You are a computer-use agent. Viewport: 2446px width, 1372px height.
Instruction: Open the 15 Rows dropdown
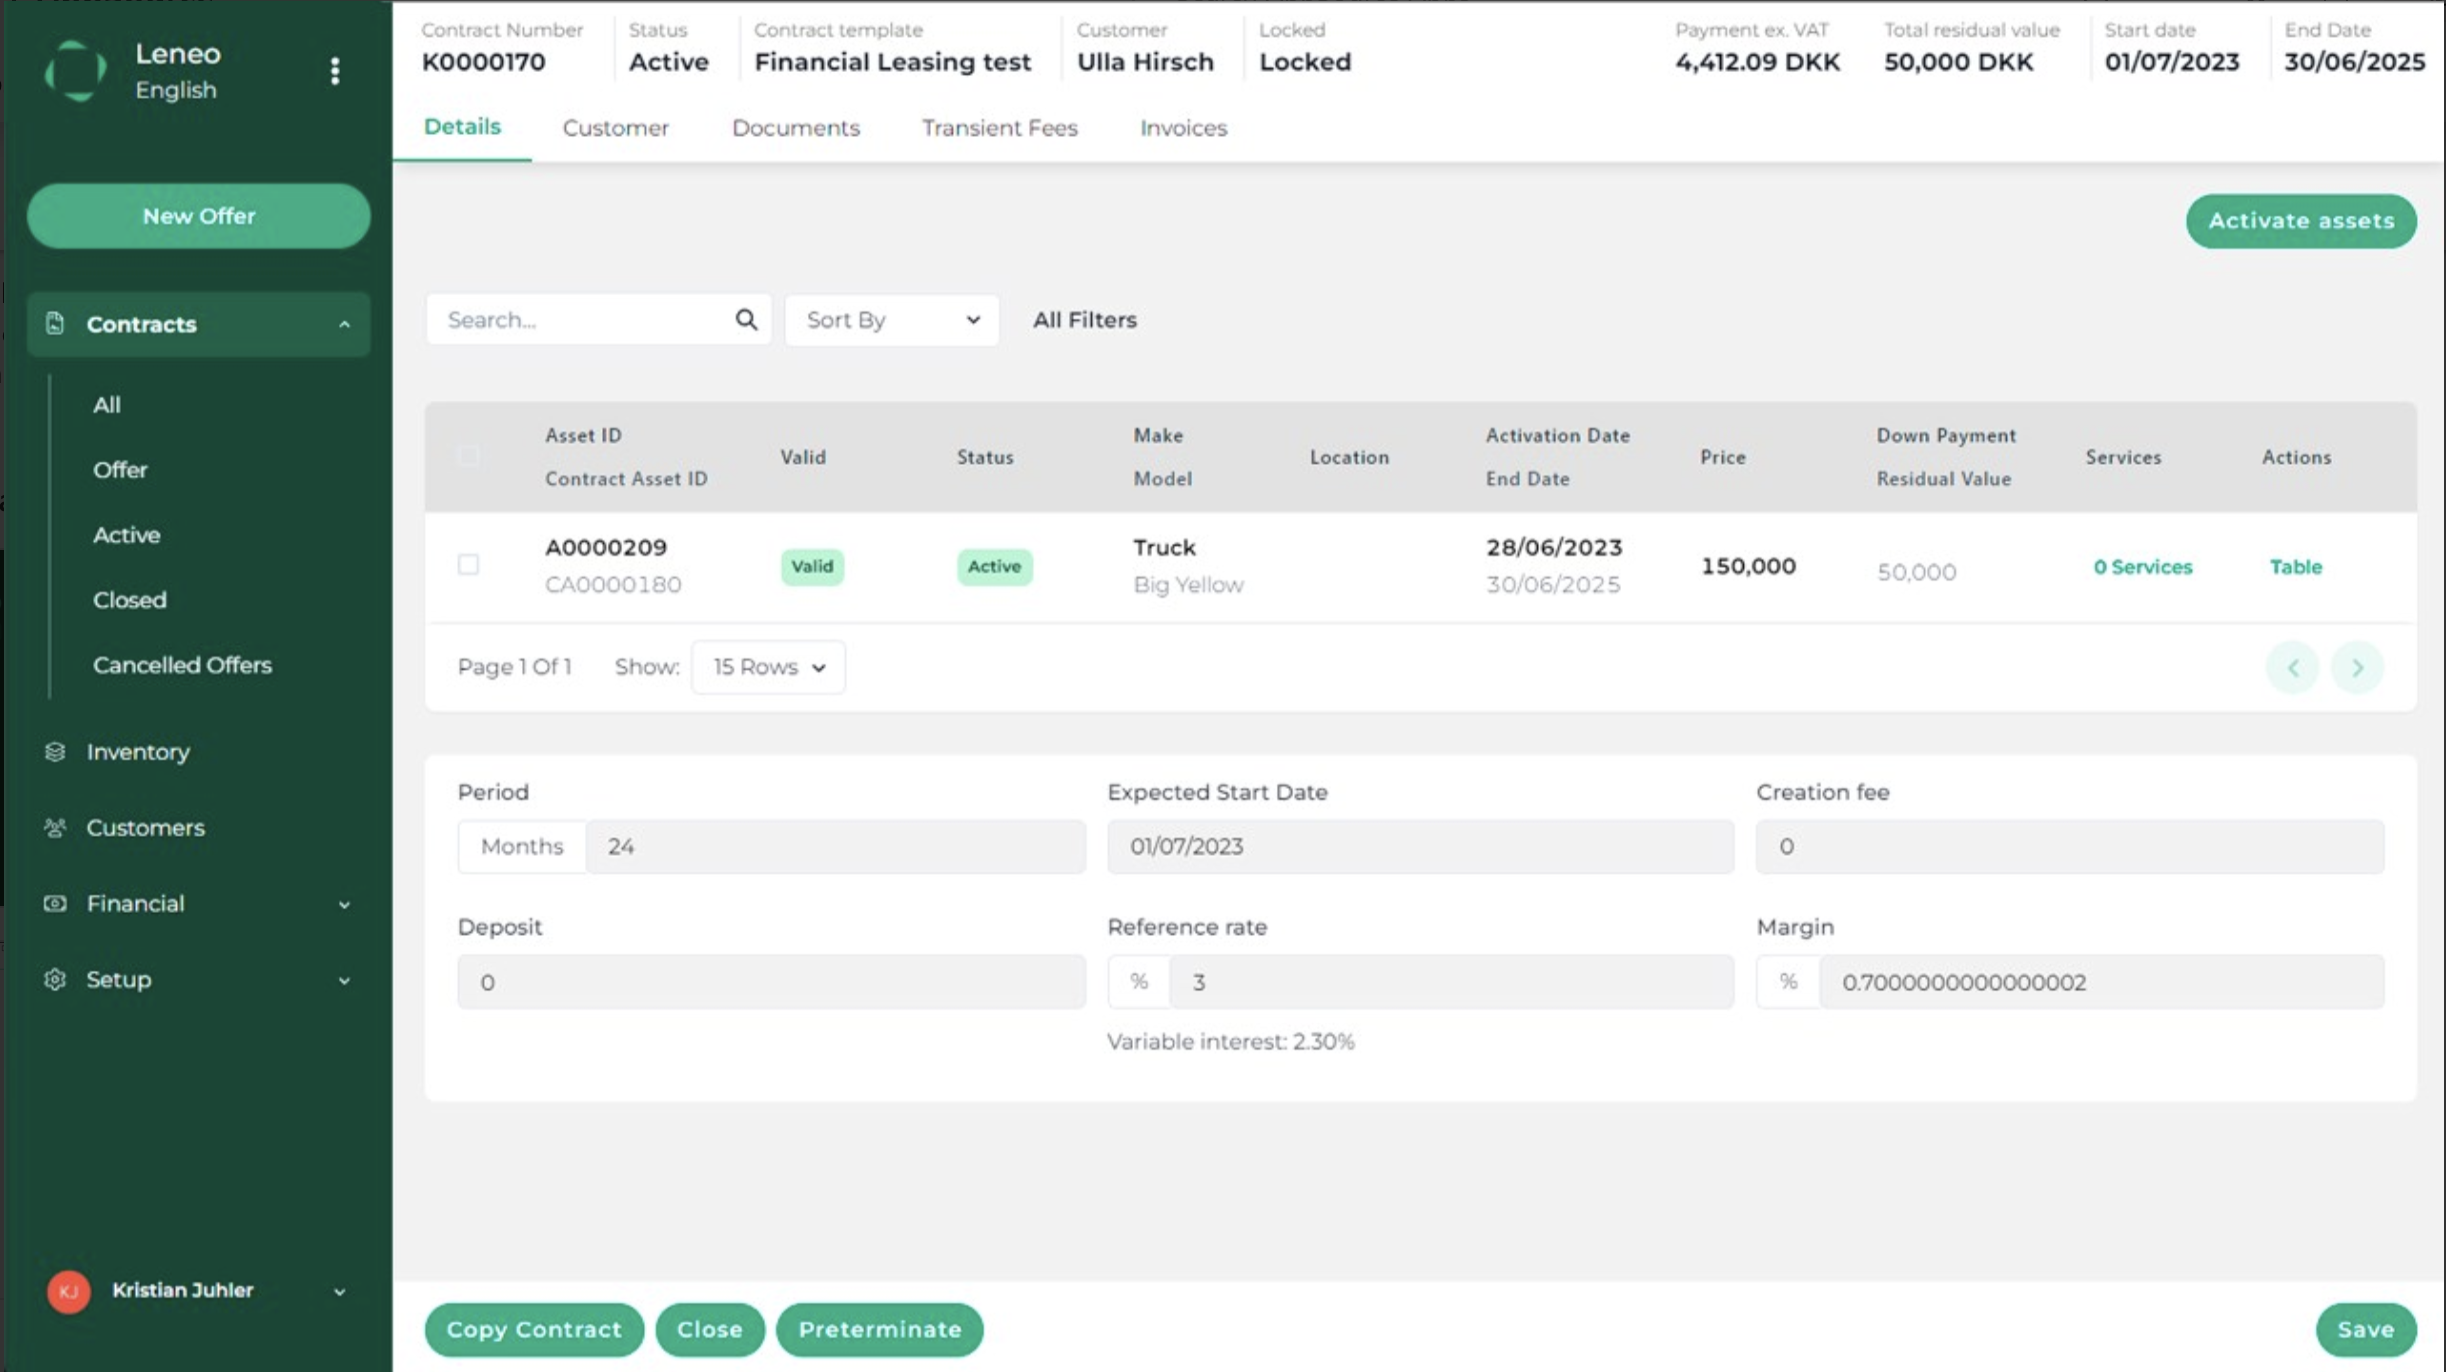[x=768, y=667]
